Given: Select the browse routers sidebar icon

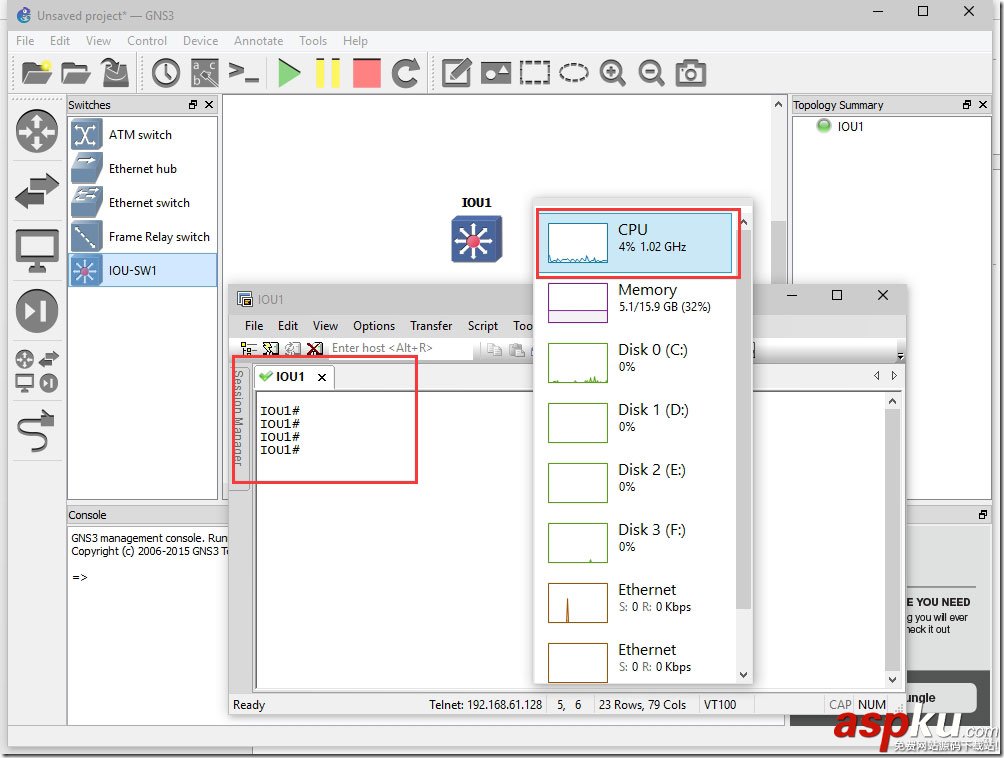Looking at the screenshot, I should pos(37,131).
